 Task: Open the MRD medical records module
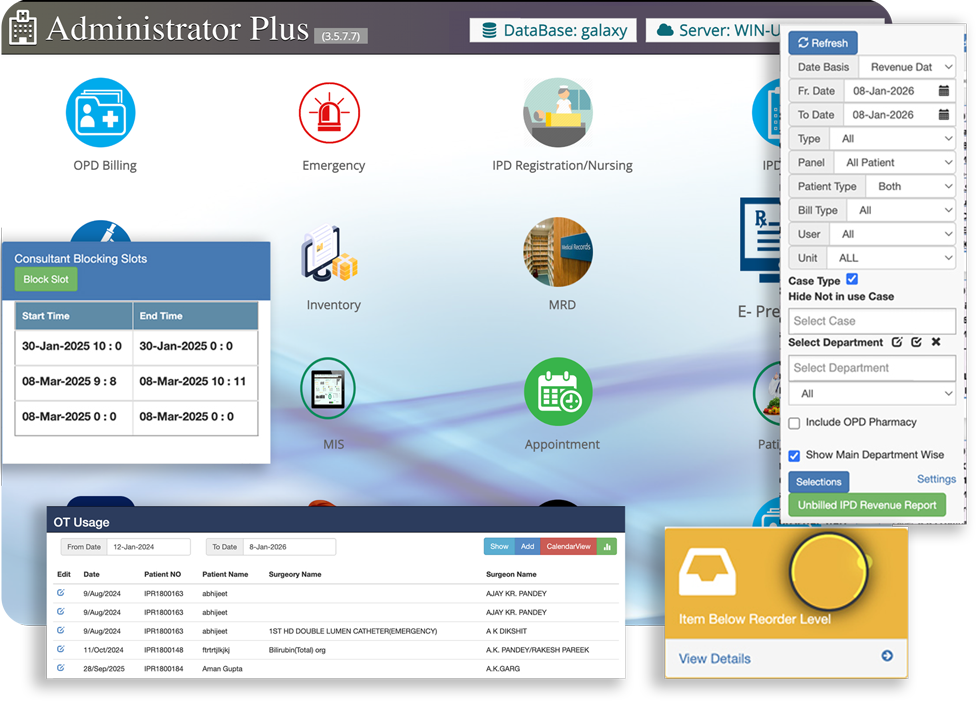pyautogui.click(x=558, y=253)
